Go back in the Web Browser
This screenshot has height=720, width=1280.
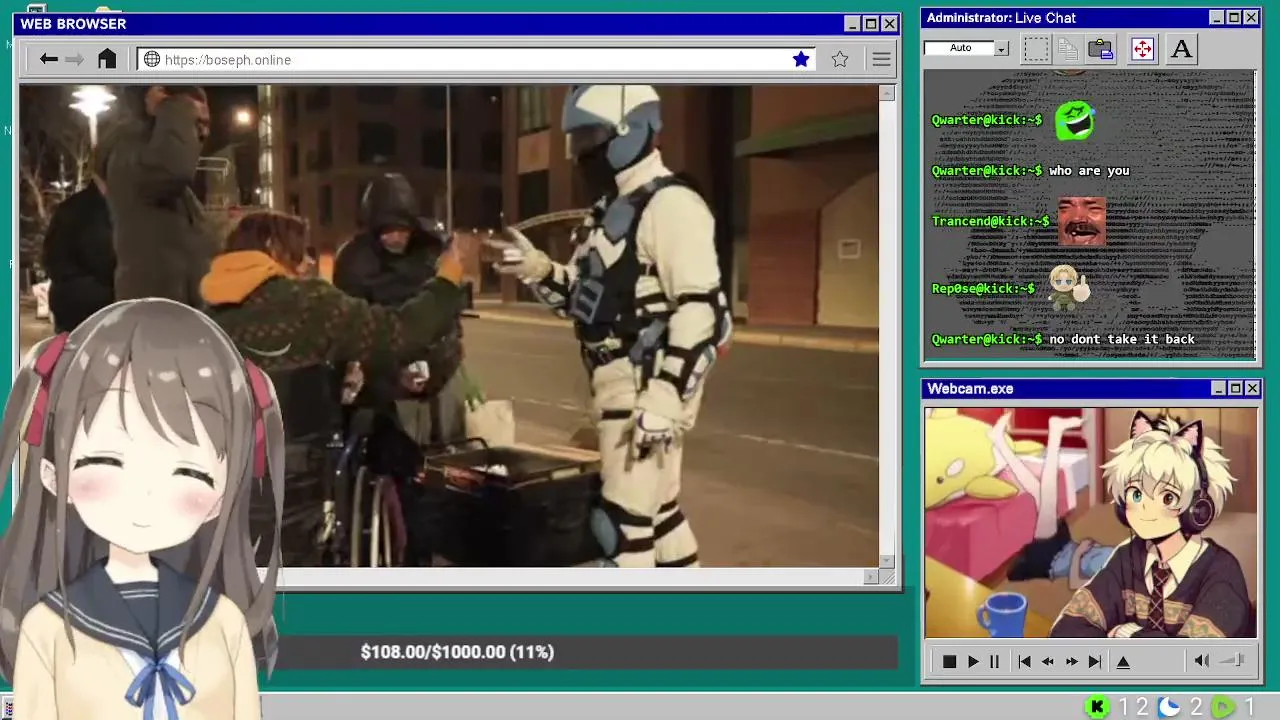click(x=48, y=59)
